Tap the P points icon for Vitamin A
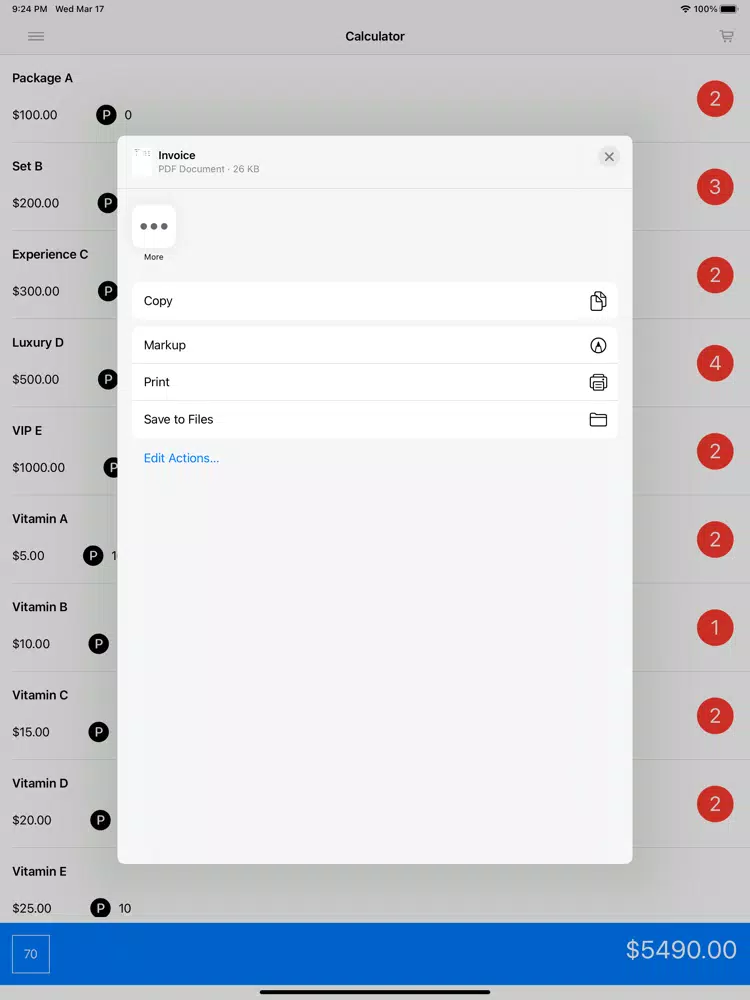 click(x=93, y=555)
